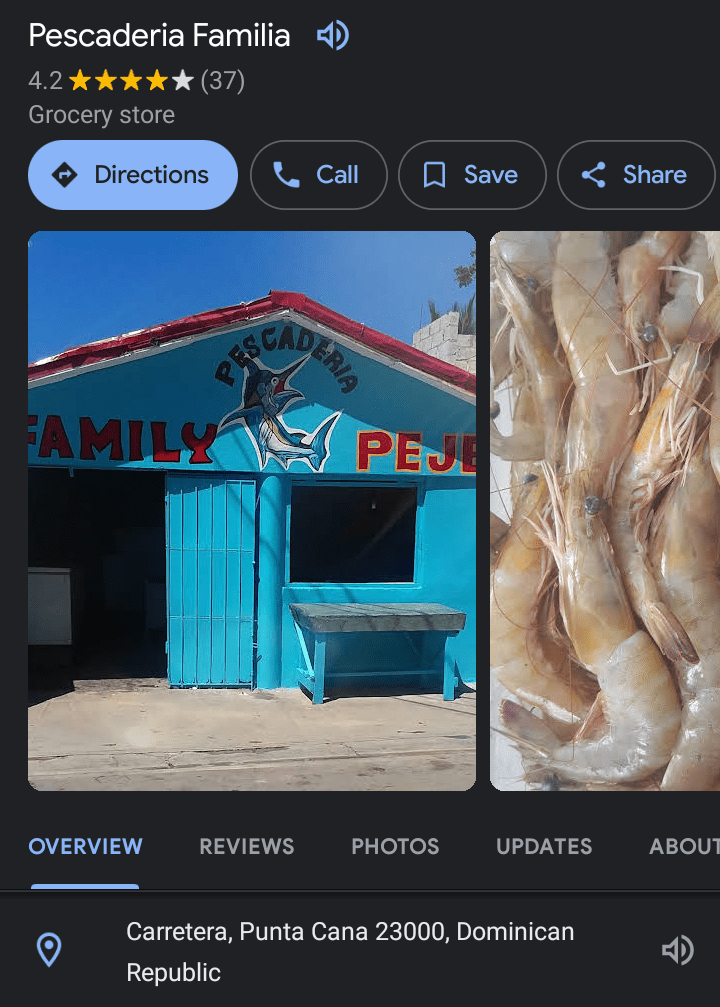
Task: Click the Grocery store category label
Action: point(102,115)
